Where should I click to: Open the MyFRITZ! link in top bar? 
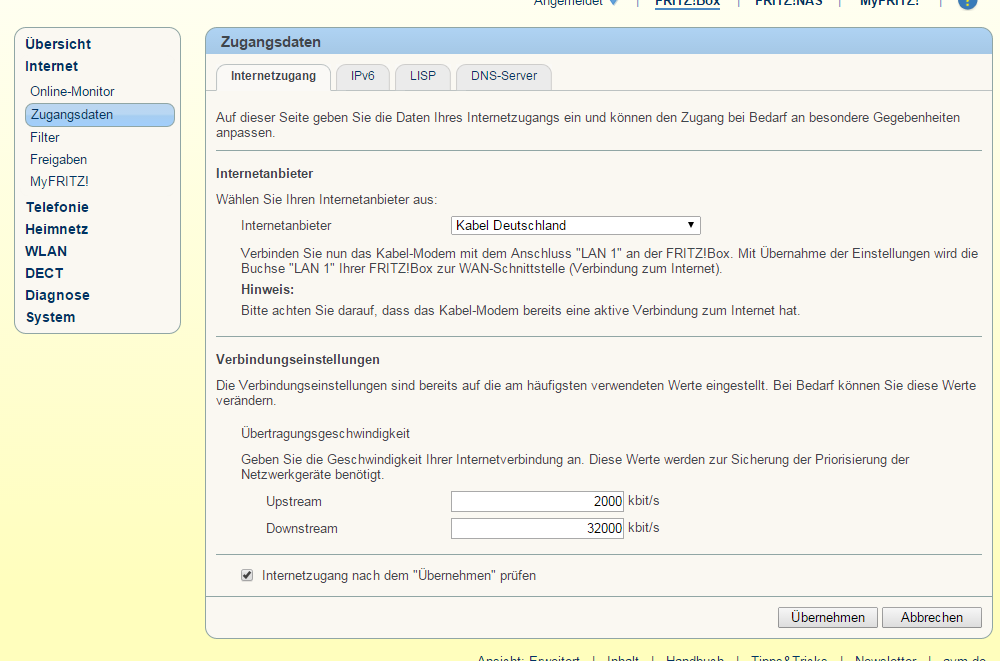(x=890, y=3)
